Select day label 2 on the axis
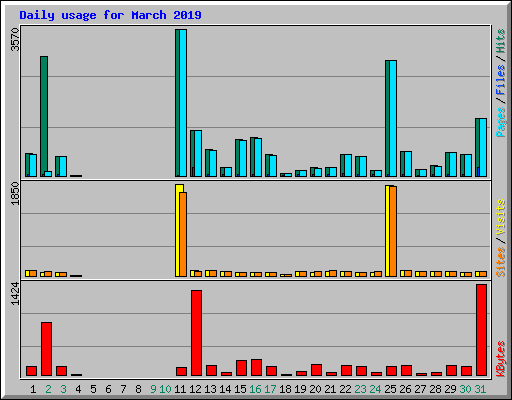 coord(48,389)
